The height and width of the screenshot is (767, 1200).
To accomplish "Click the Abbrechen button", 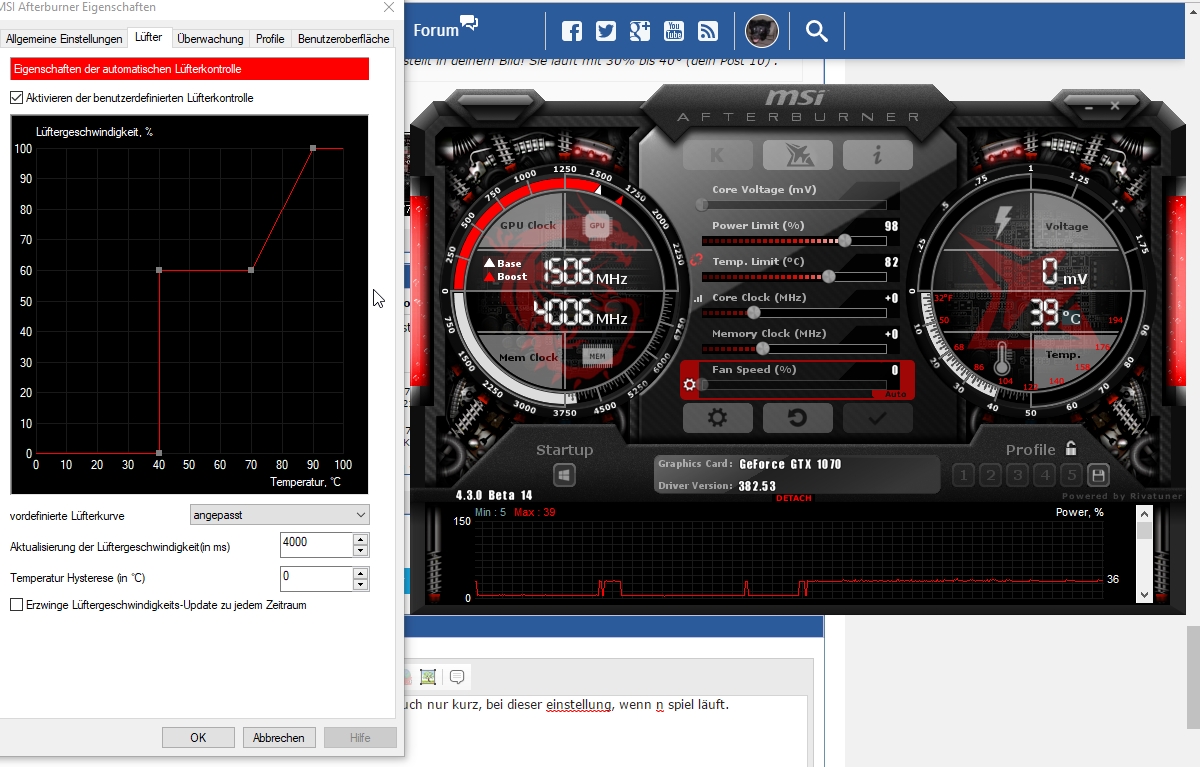I will point(279,737).
